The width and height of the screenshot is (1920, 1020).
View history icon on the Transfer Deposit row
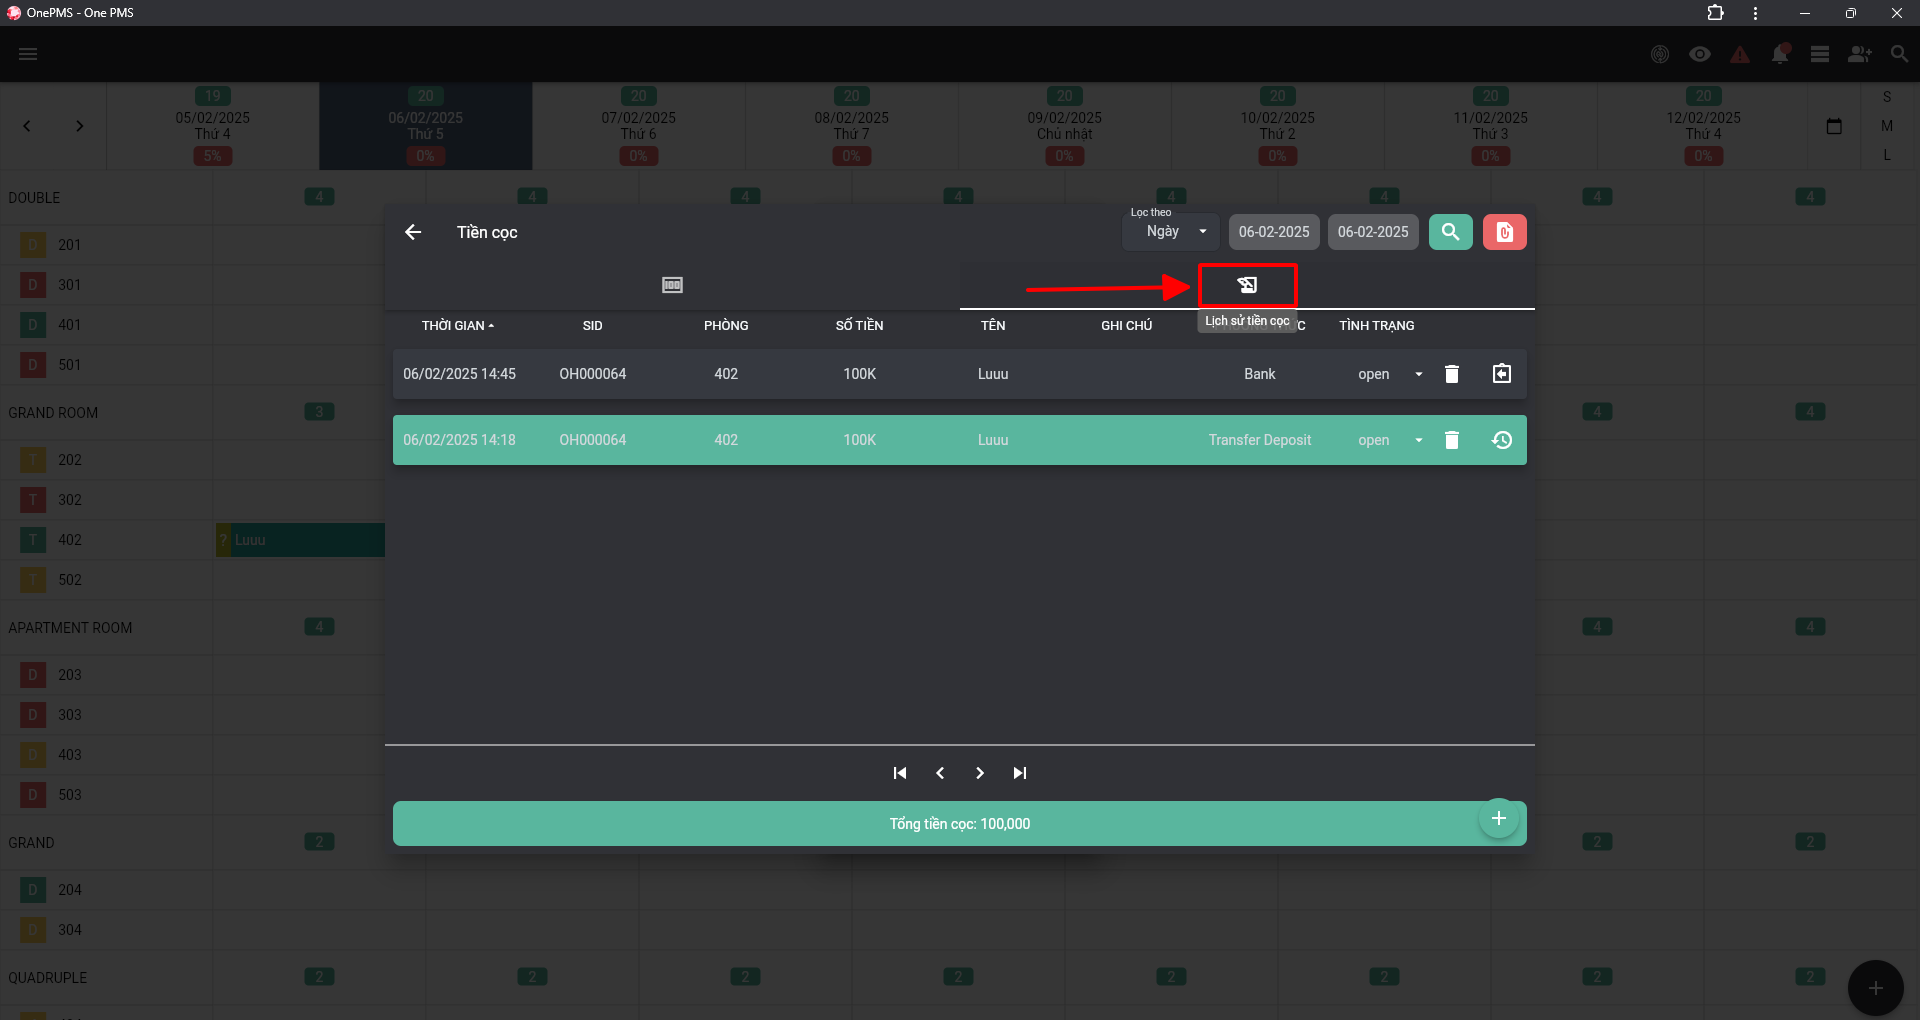point(1502,440)
